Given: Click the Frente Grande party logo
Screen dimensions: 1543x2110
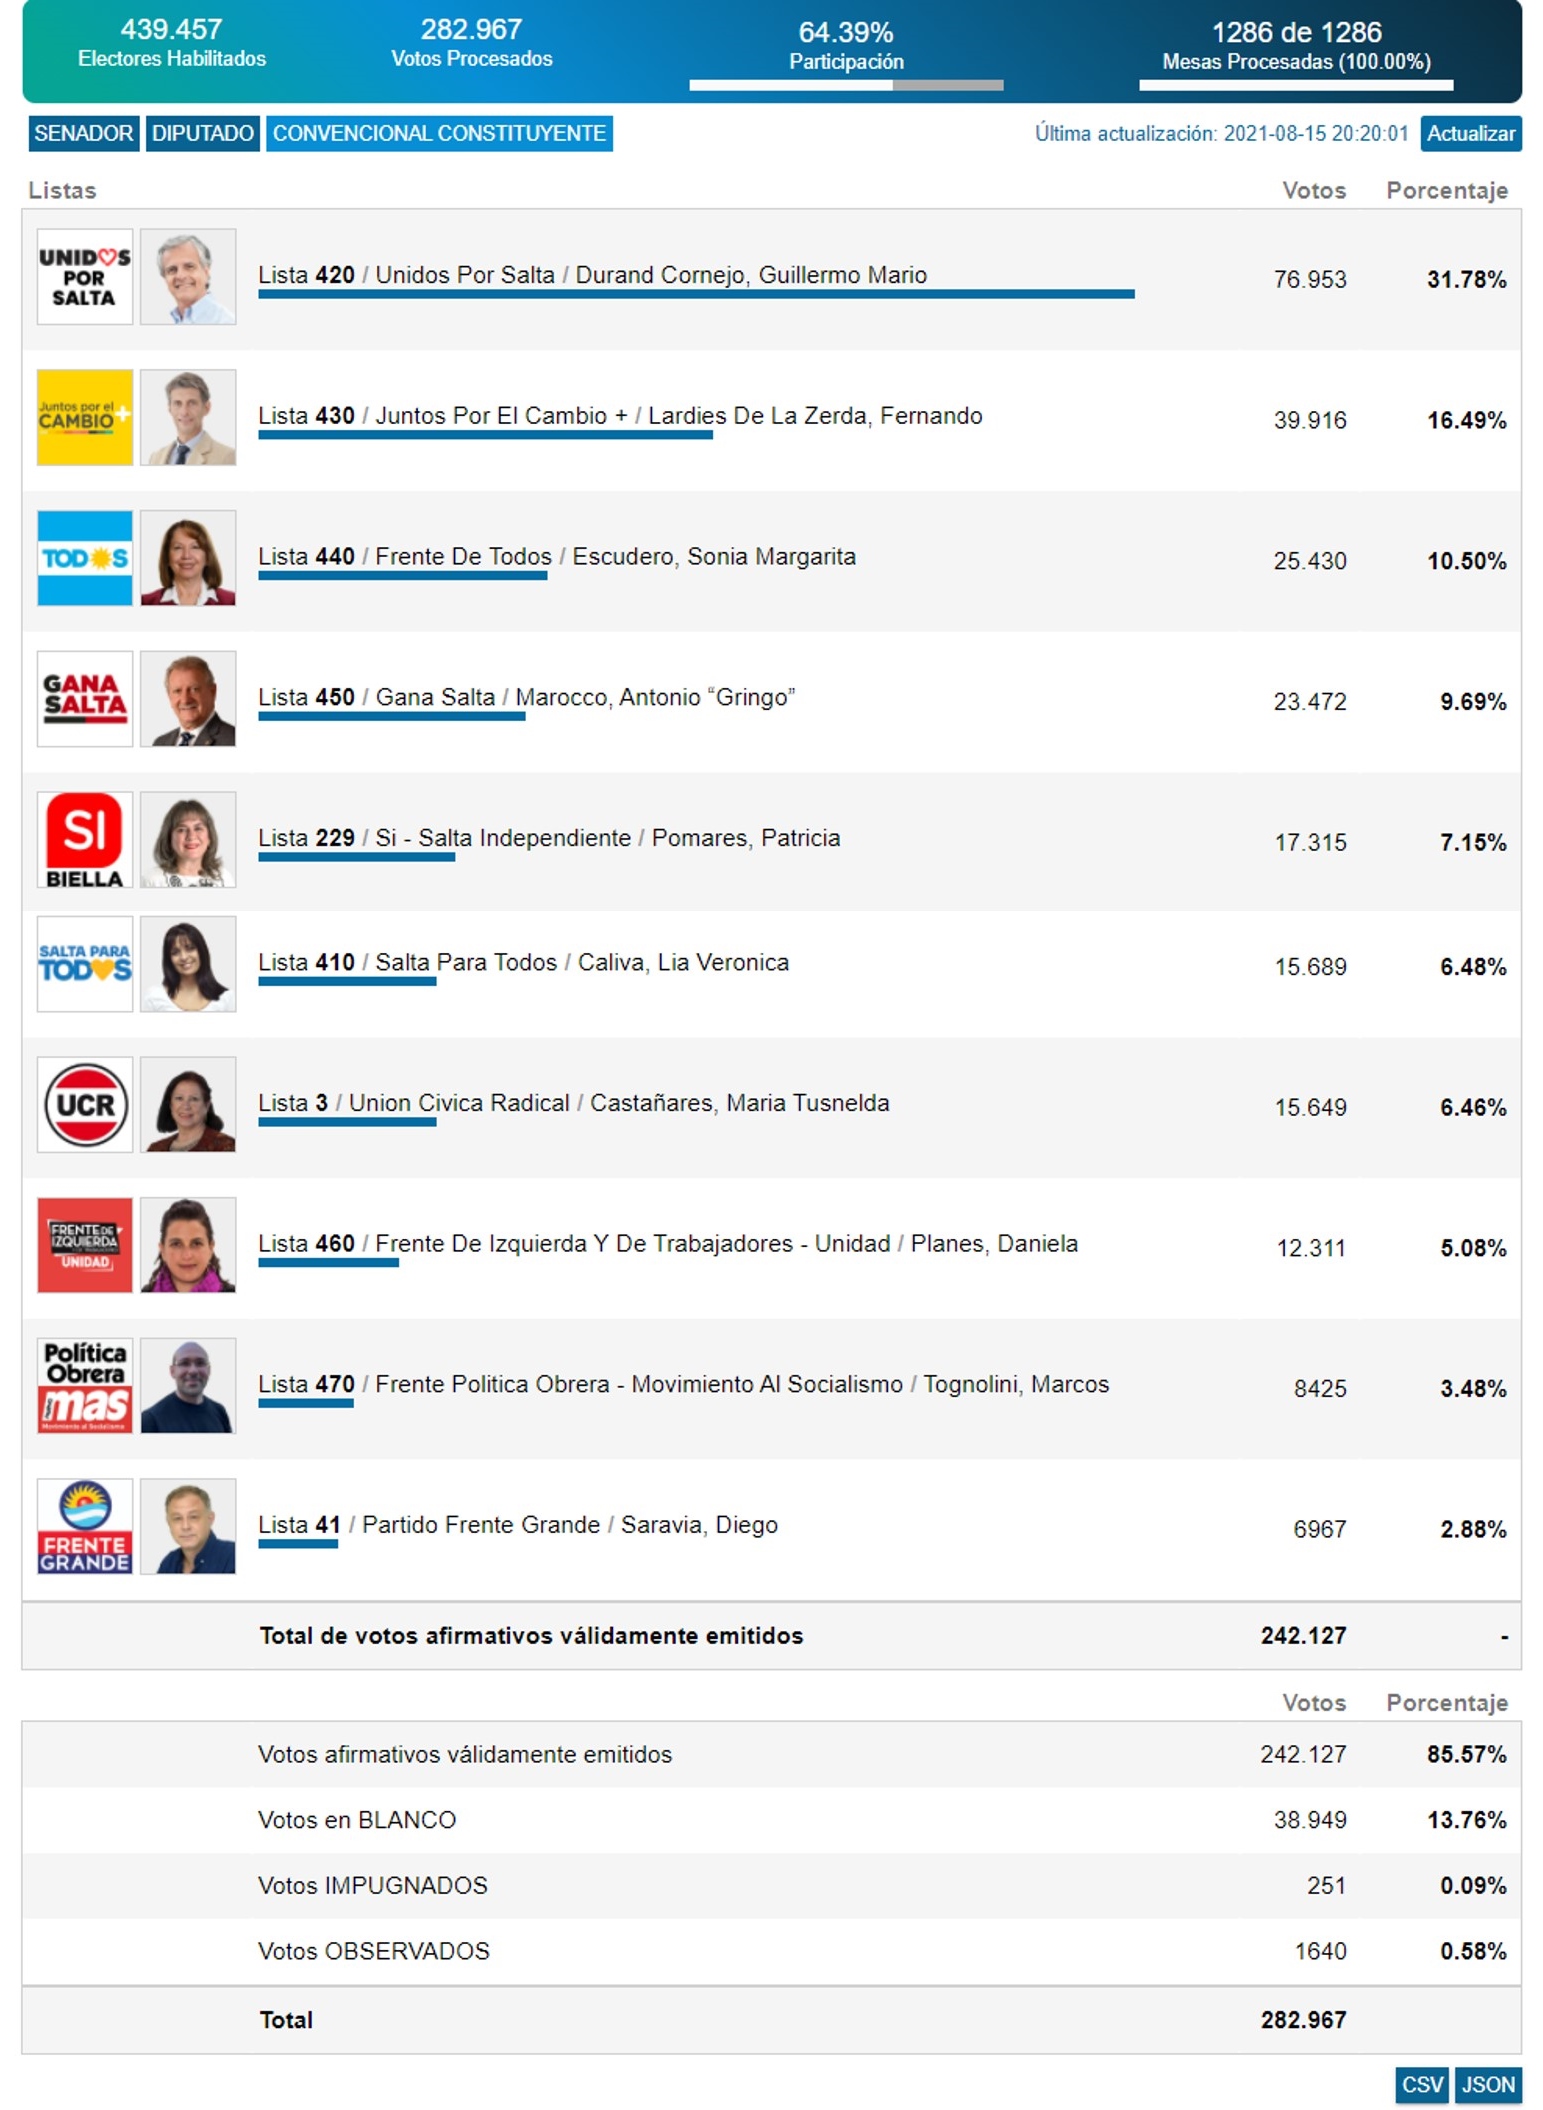Looking at the screenshot, I should (x=85, y=1527).
